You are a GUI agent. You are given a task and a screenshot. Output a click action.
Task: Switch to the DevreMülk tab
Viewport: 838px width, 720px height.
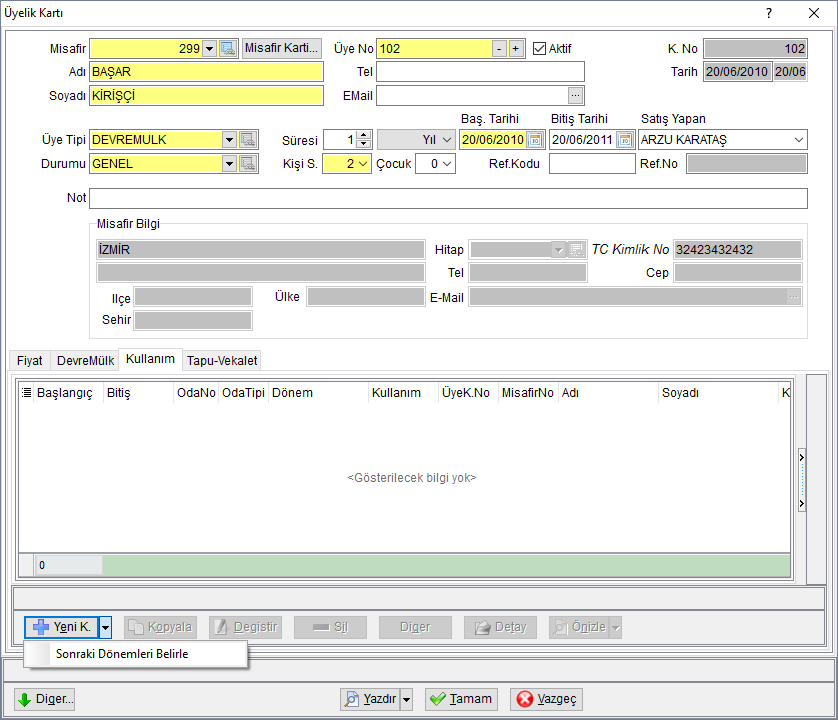click(86, 361)
